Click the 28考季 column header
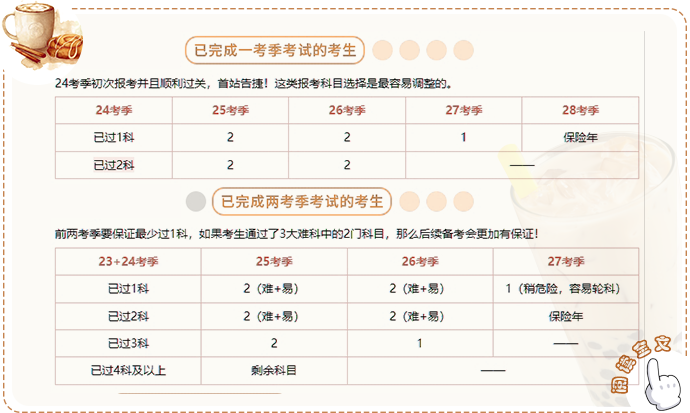Screen dimensions: 690x413 (x=580, y=110)
